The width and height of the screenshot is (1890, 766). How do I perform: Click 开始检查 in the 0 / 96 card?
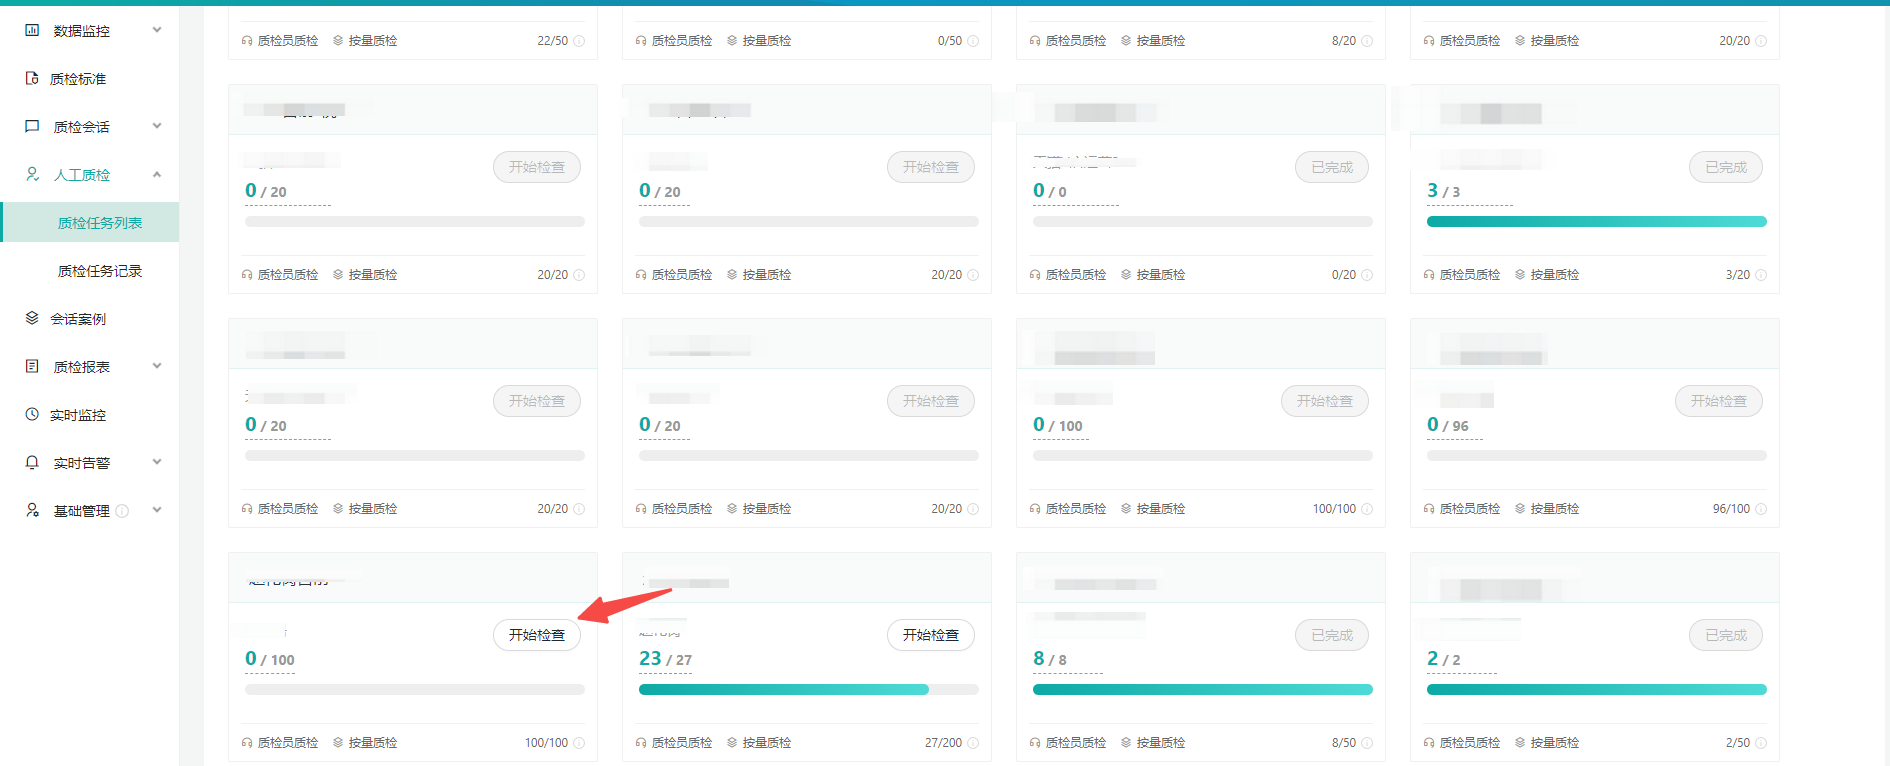[1719, 401]
